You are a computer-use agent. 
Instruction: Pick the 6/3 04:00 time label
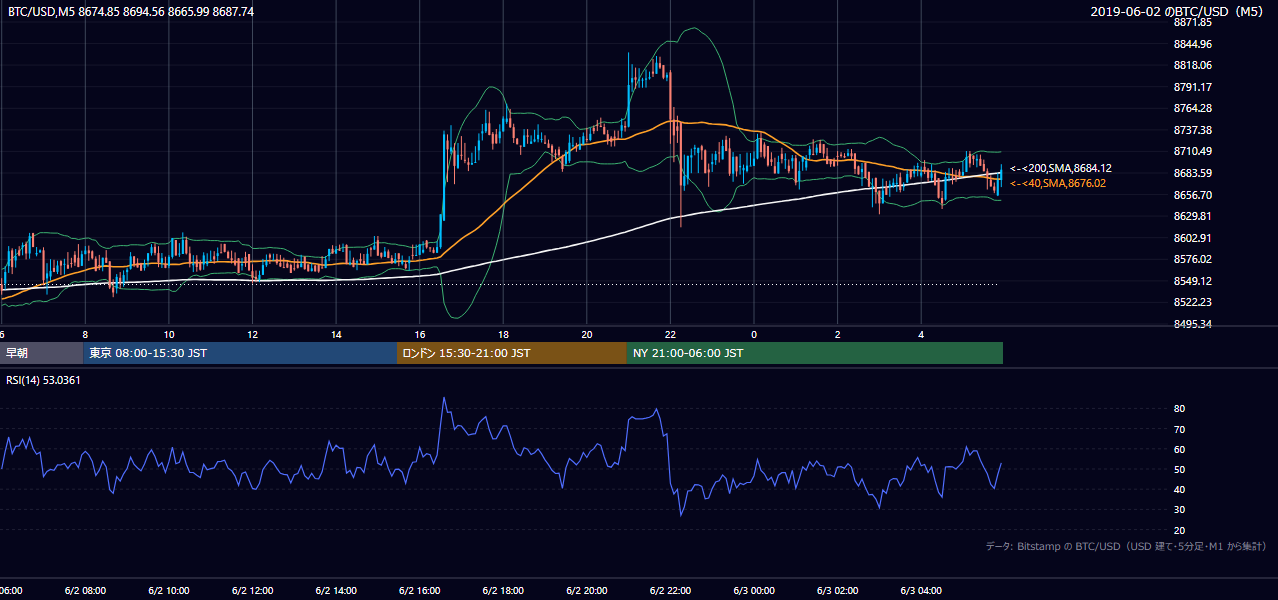coord(922,590)
